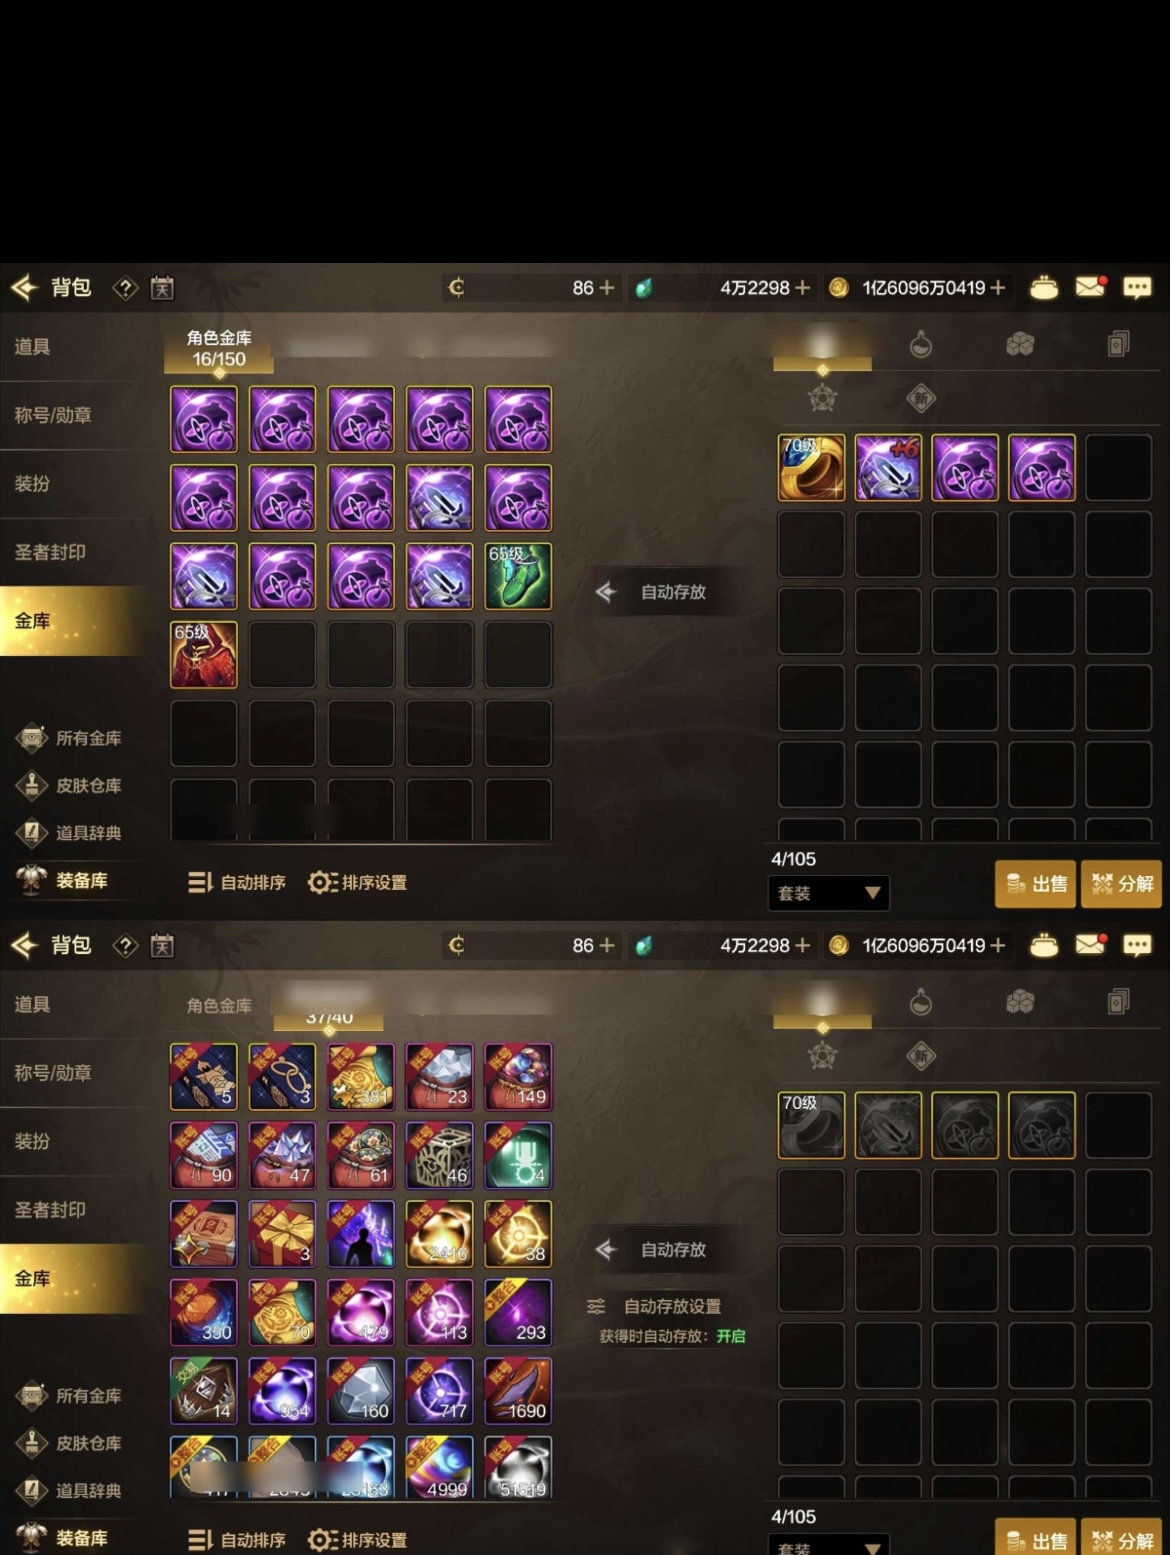Click 出售 button beside the 套装 dropdown arrow
1170x1555 pixels.
pos(1036,884)
